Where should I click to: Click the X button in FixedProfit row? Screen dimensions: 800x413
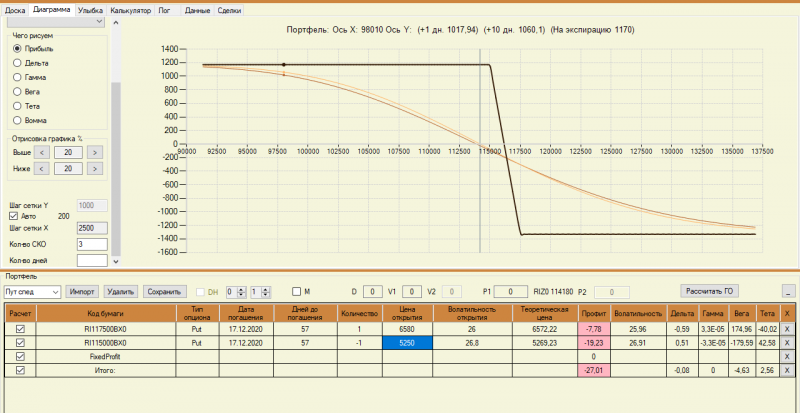tap(787, 356)
